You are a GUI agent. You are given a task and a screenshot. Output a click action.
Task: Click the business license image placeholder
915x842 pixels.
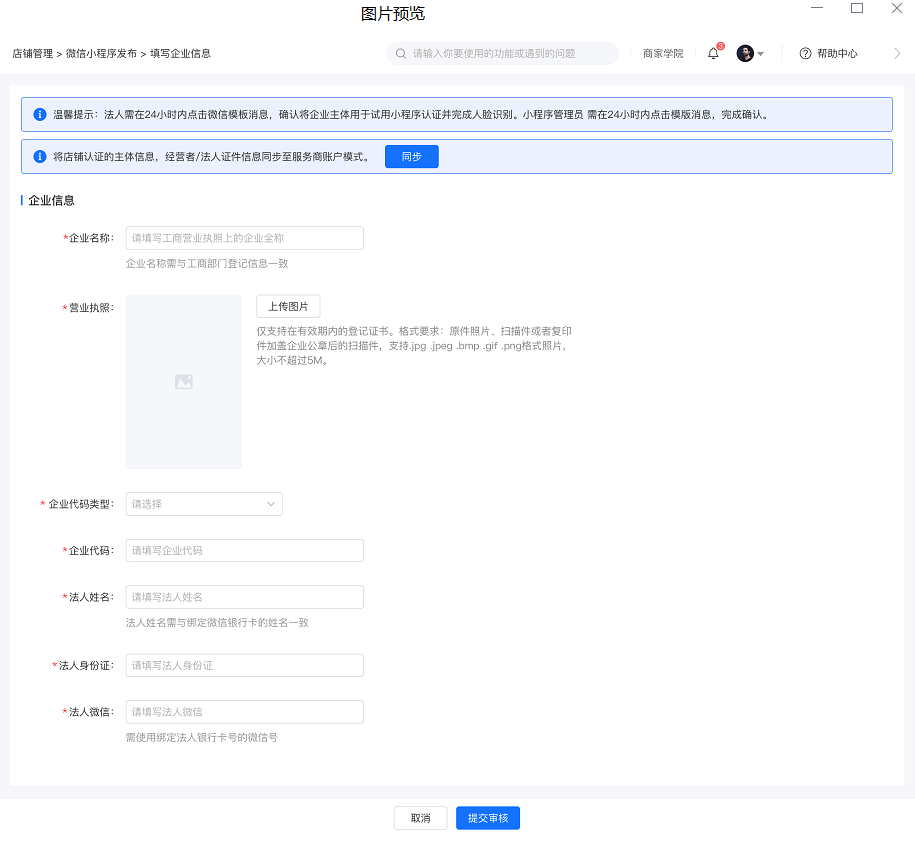(x=184, y=382)
